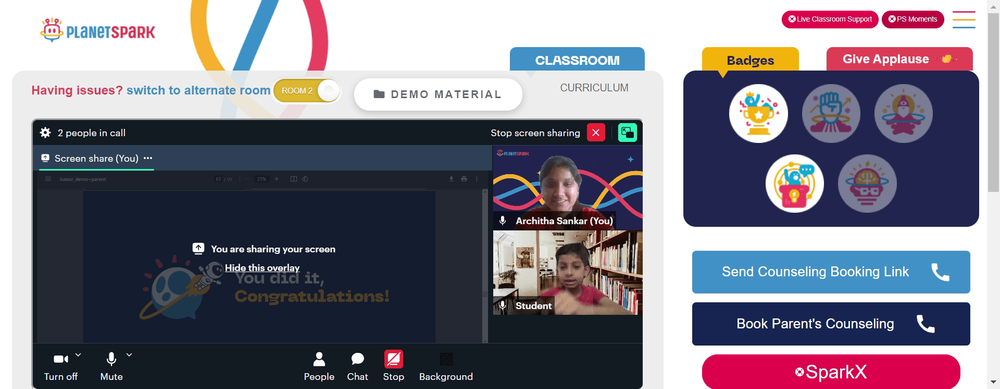Open call settings gear icon

[45, 133]
